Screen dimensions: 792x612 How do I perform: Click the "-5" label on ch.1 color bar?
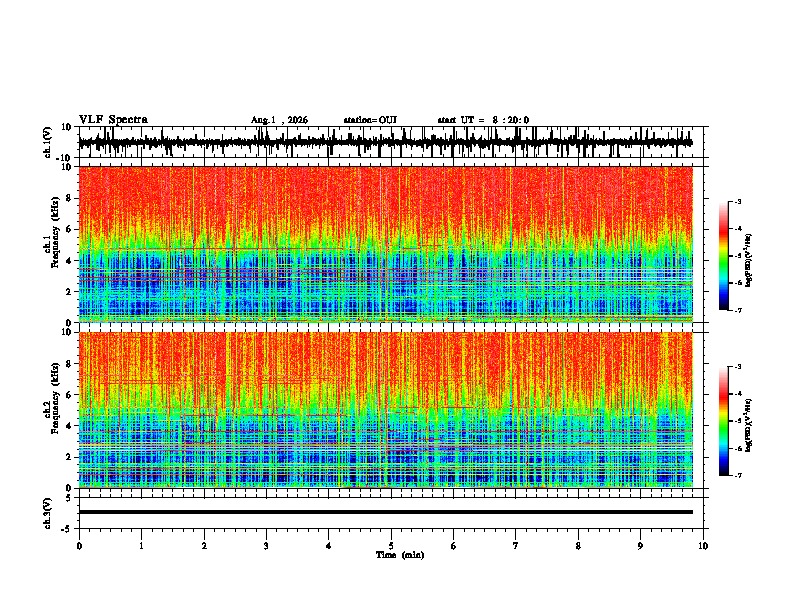tap(738, 256)
